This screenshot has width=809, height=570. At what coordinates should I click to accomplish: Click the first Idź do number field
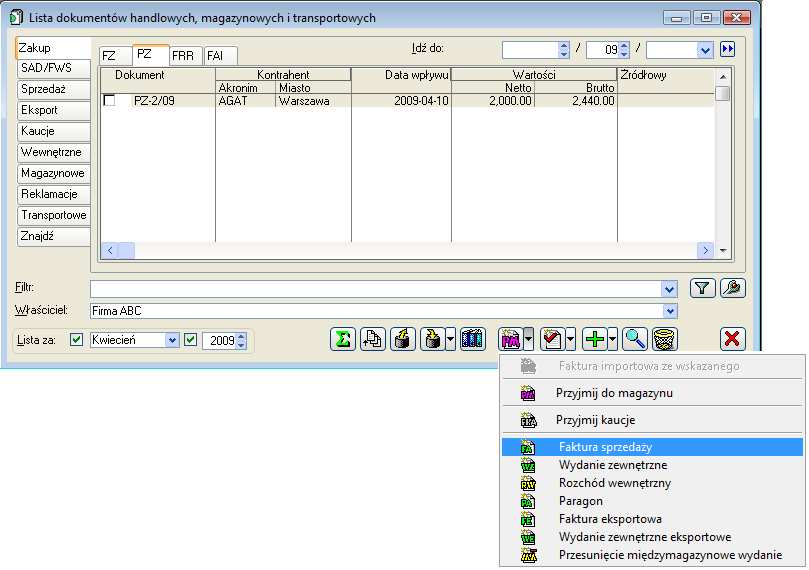pyautogui.click(x=530, y=50)
